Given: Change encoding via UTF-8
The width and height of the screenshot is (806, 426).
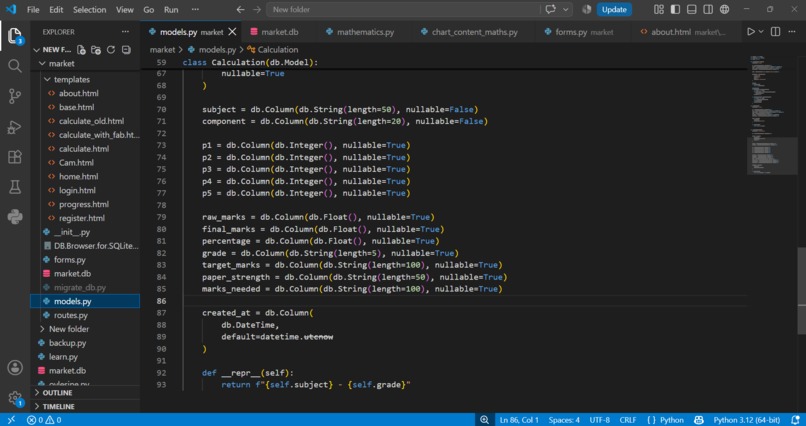Looking at the screenshot, I should point(599,420).
